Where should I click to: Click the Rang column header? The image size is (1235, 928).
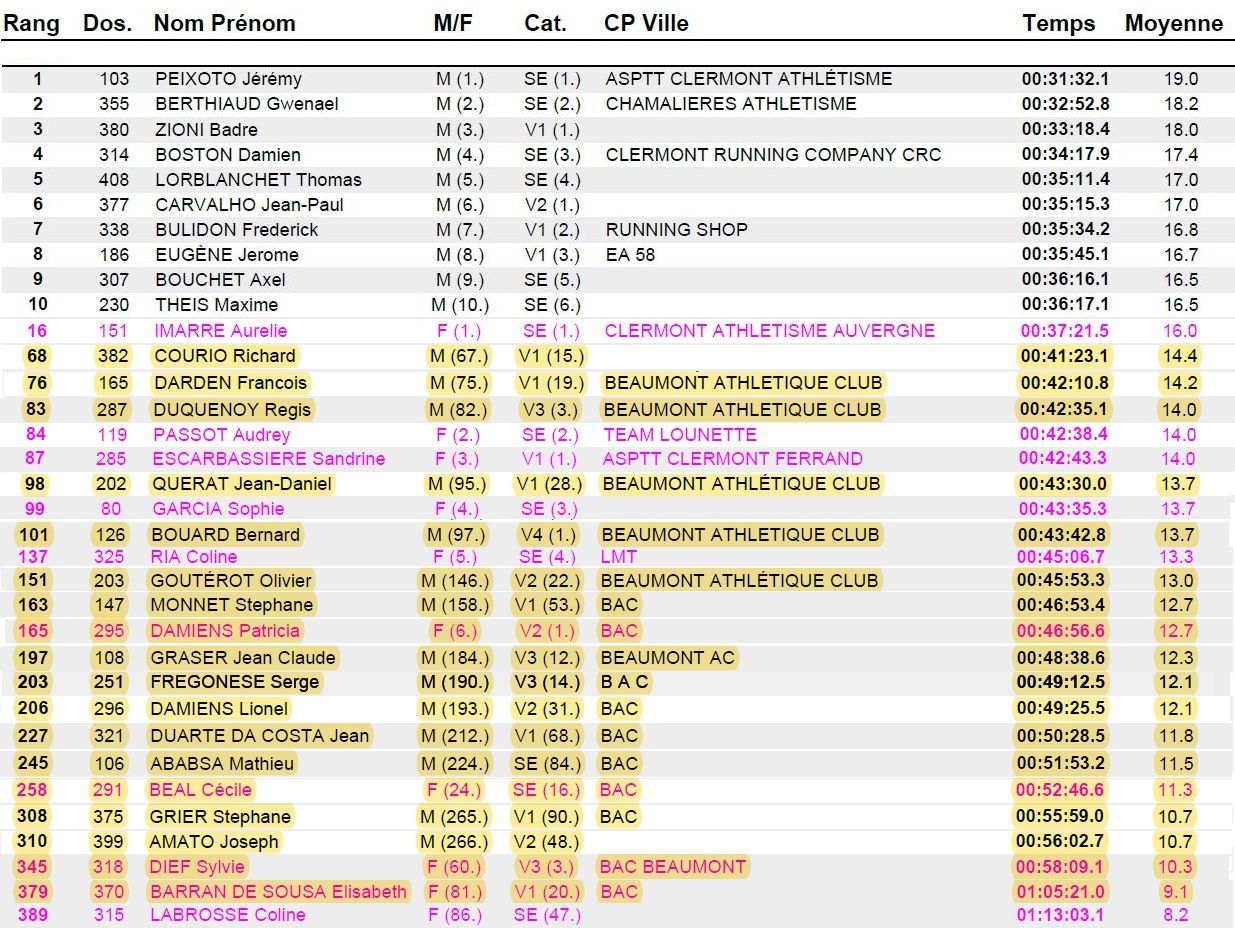click(31, 24)
